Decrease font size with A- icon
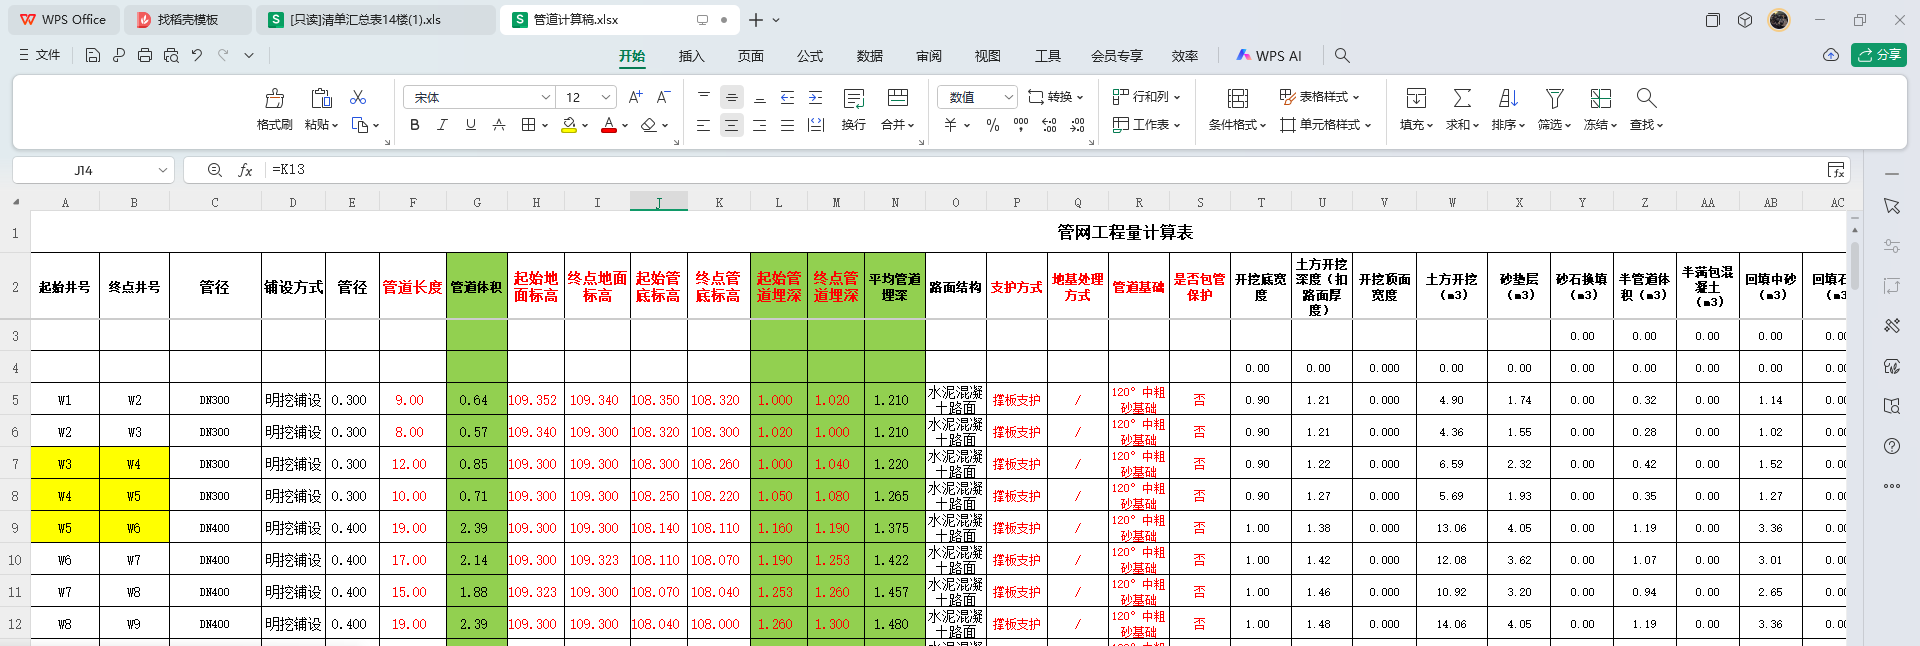This screenshot has height=646, width=1920. (x=663, y=97)
